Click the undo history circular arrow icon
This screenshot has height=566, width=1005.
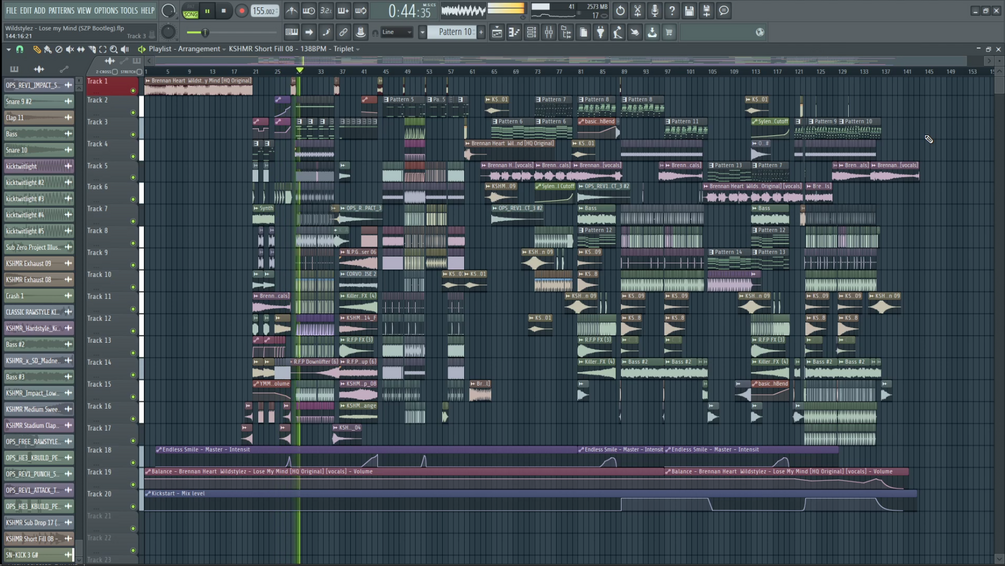620,11
